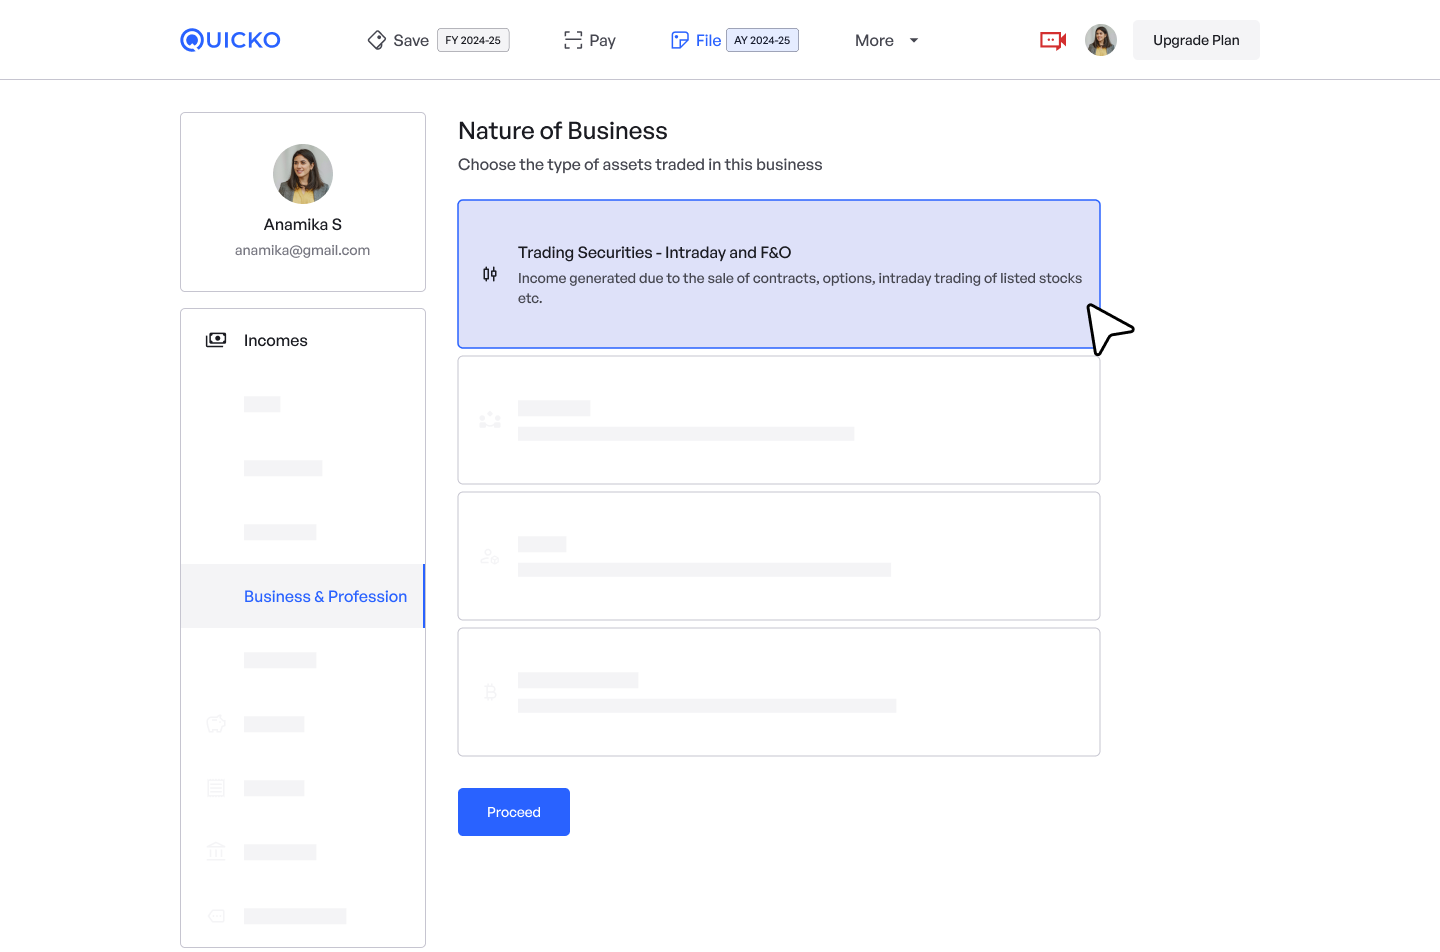The width and height of the screenshot is (1440, 952).
Task: Select the third placeholder business type card
Action: (778, 556)
